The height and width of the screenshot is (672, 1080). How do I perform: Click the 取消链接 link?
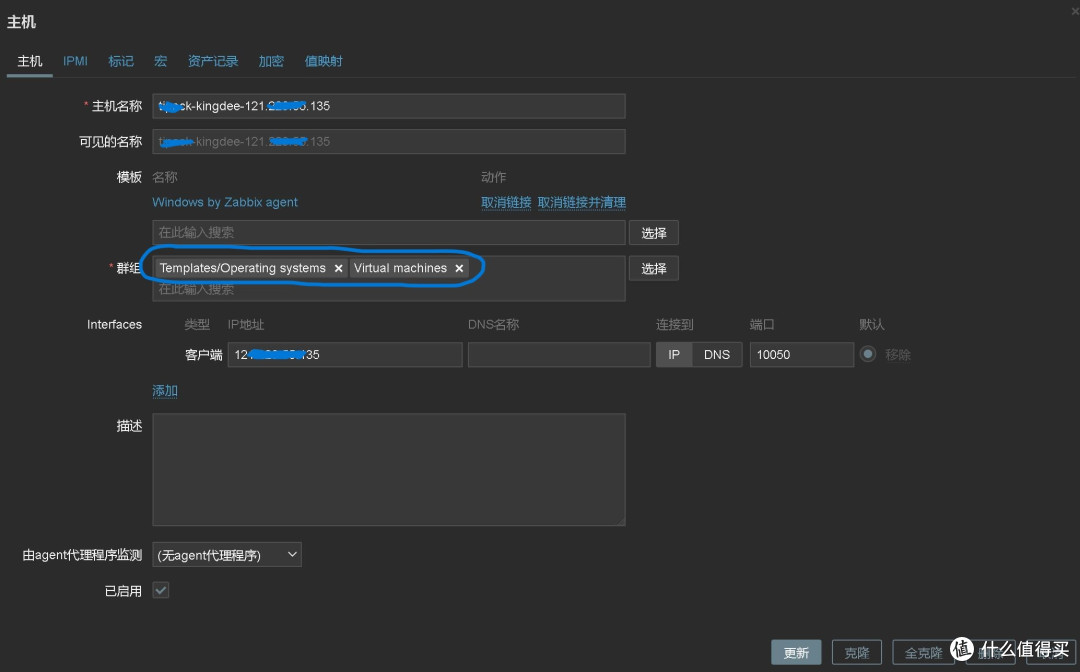[x=506, y=202]
